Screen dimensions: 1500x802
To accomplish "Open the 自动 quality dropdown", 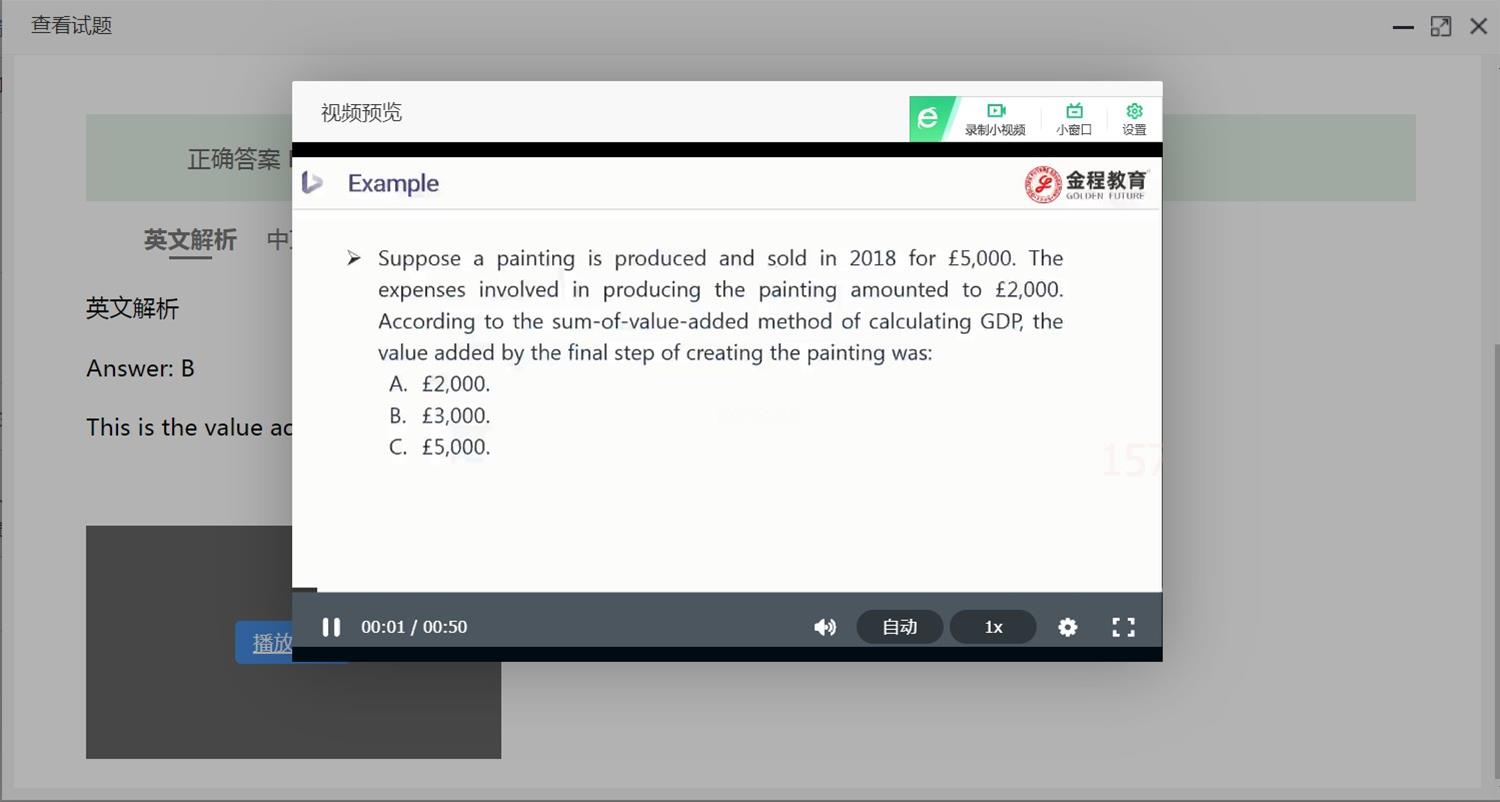I will (900, 627).
